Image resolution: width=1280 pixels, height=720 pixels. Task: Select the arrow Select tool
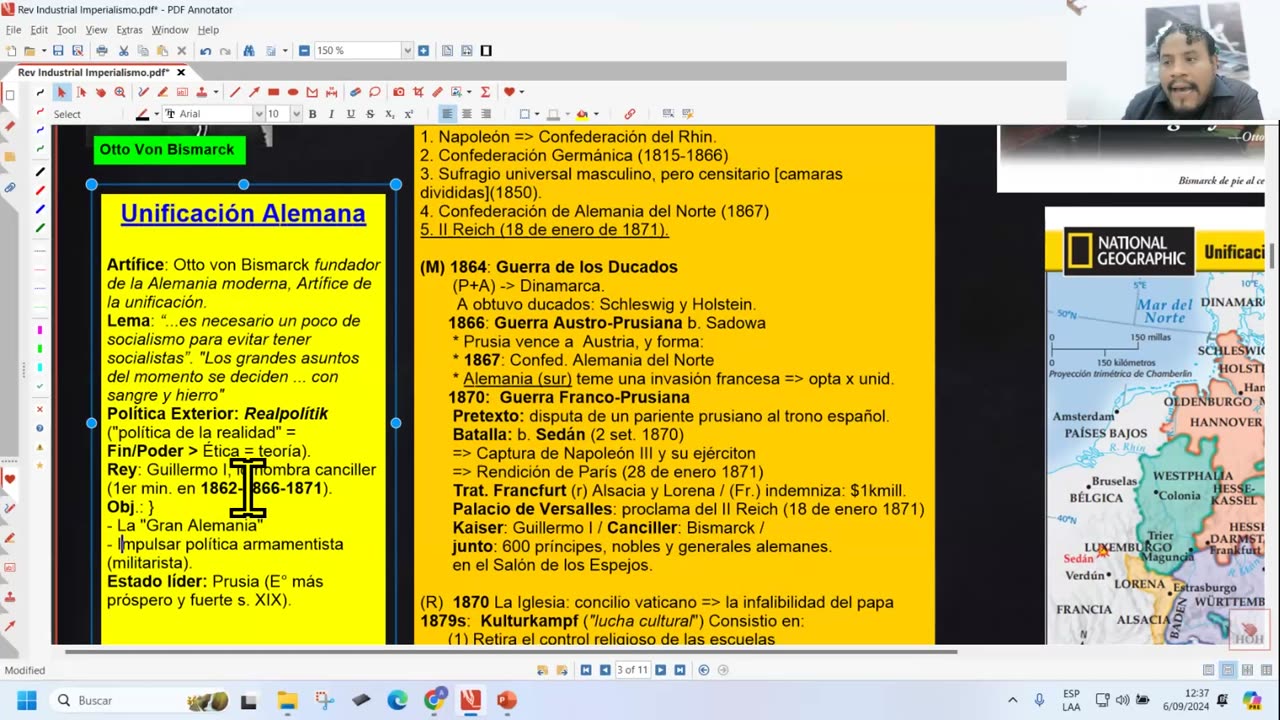coord(62,92)
